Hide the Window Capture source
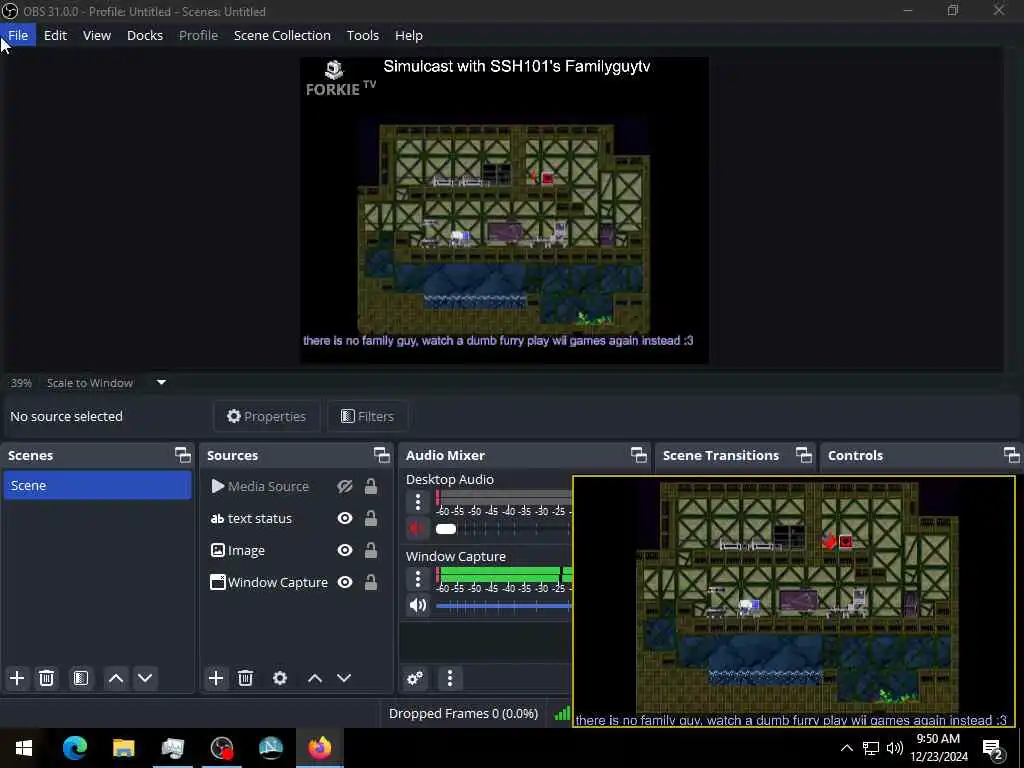 point(345,583)
